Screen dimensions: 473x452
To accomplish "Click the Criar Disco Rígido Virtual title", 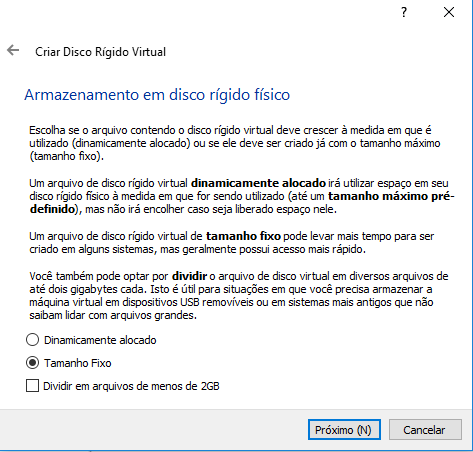I will pyautogui.click(x=101, y=52).
